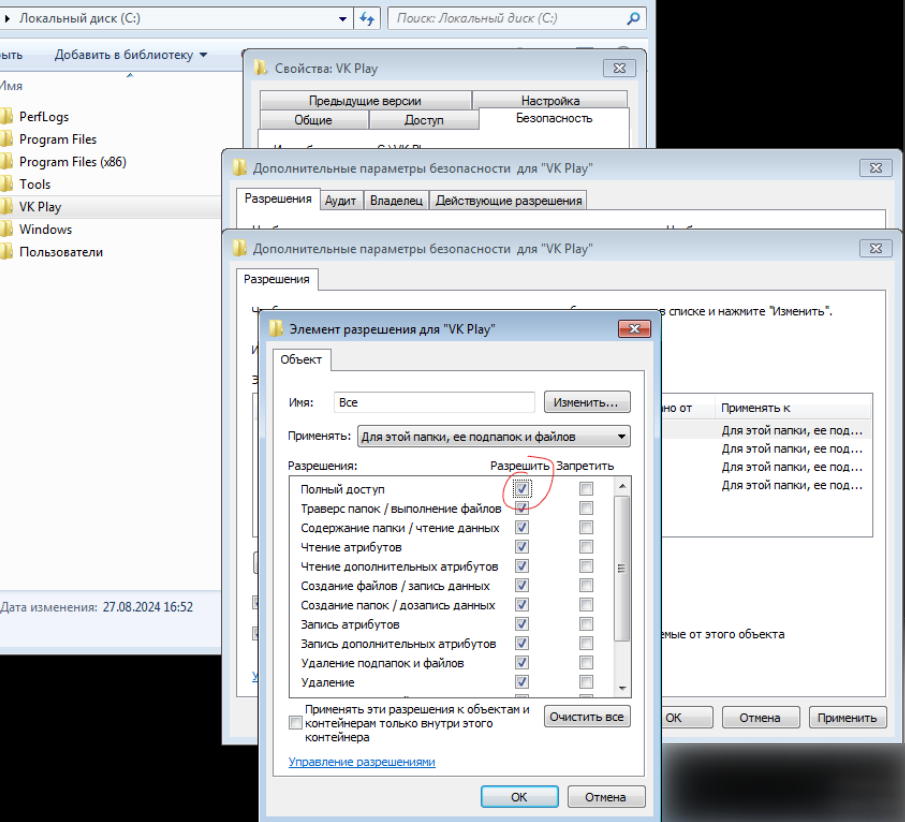Click 'Отмена' in the permission entry dialog
The width and height of the screenshot is (905, 822).
[606, 797]
